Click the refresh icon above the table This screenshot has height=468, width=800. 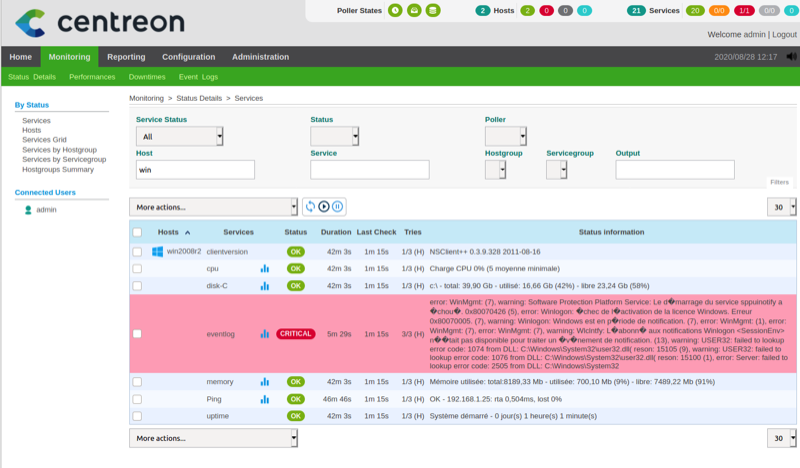[x=311, y=206]
